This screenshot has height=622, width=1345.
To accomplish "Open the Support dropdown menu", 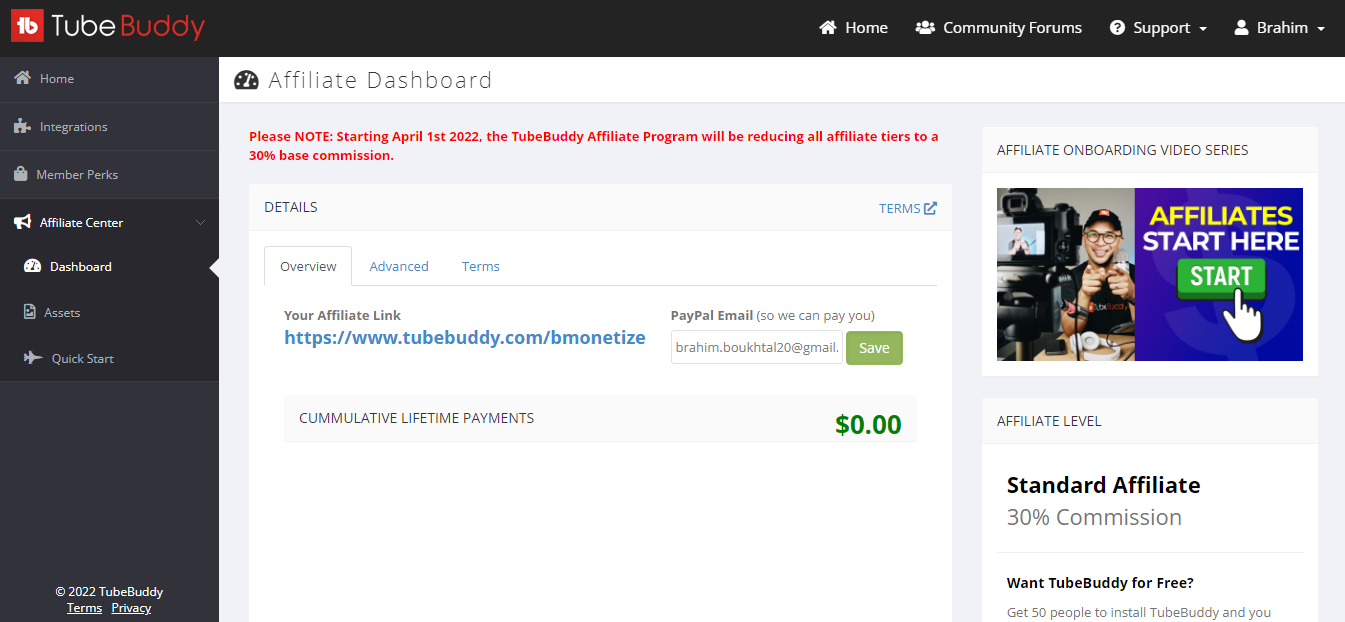I will click(1158, 28).
